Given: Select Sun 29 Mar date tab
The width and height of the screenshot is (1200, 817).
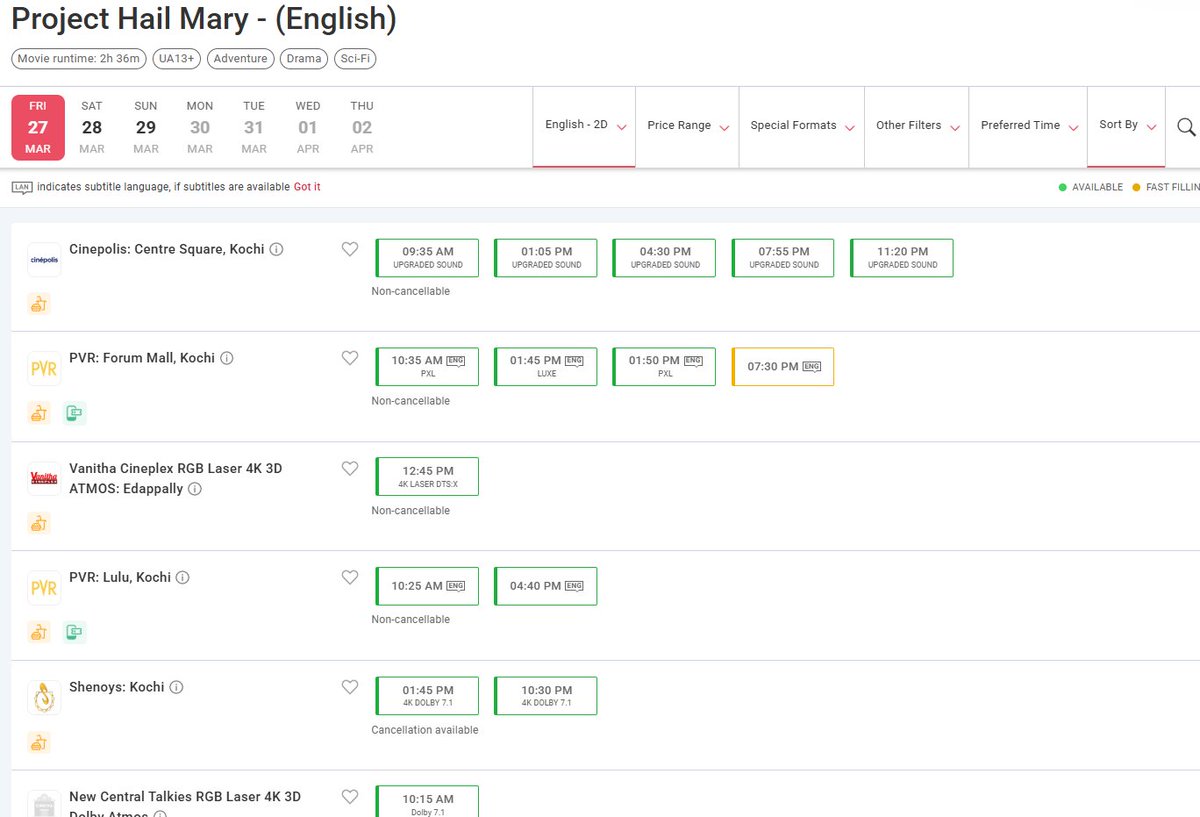Looking at the screenshot, I should pos(146,128).
